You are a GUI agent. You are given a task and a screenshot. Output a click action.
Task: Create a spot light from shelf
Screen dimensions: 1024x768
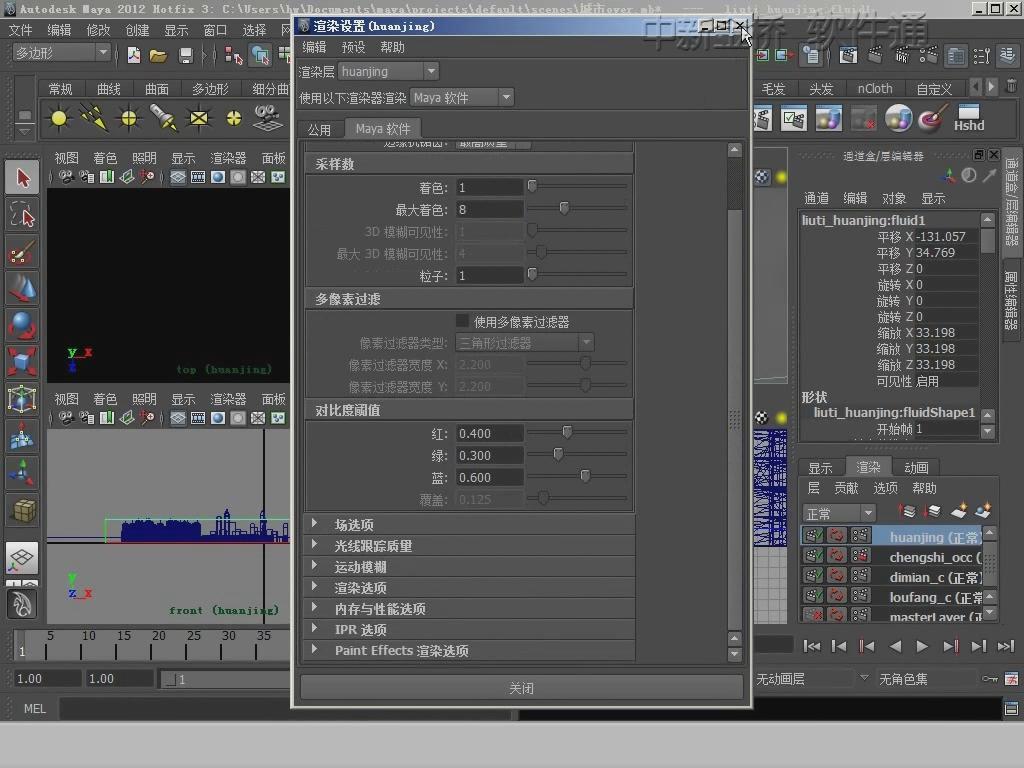click(x=163, y=118)
